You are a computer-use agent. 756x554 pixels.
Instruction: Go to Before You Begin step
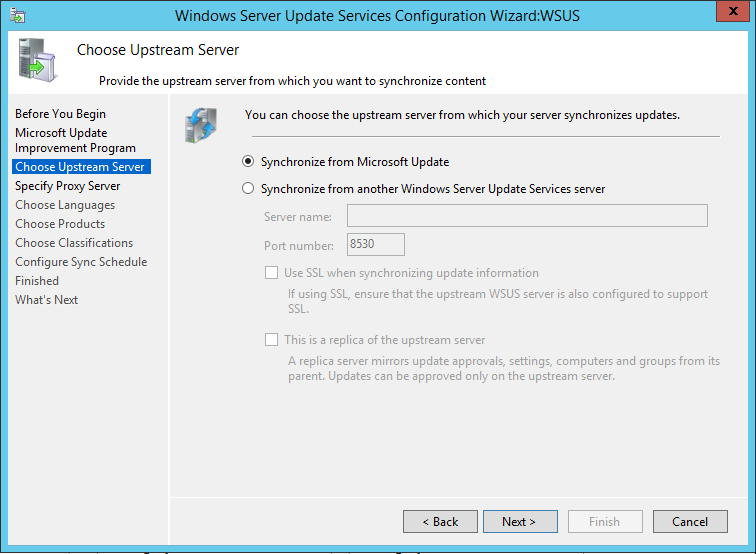tap(60, 114)
